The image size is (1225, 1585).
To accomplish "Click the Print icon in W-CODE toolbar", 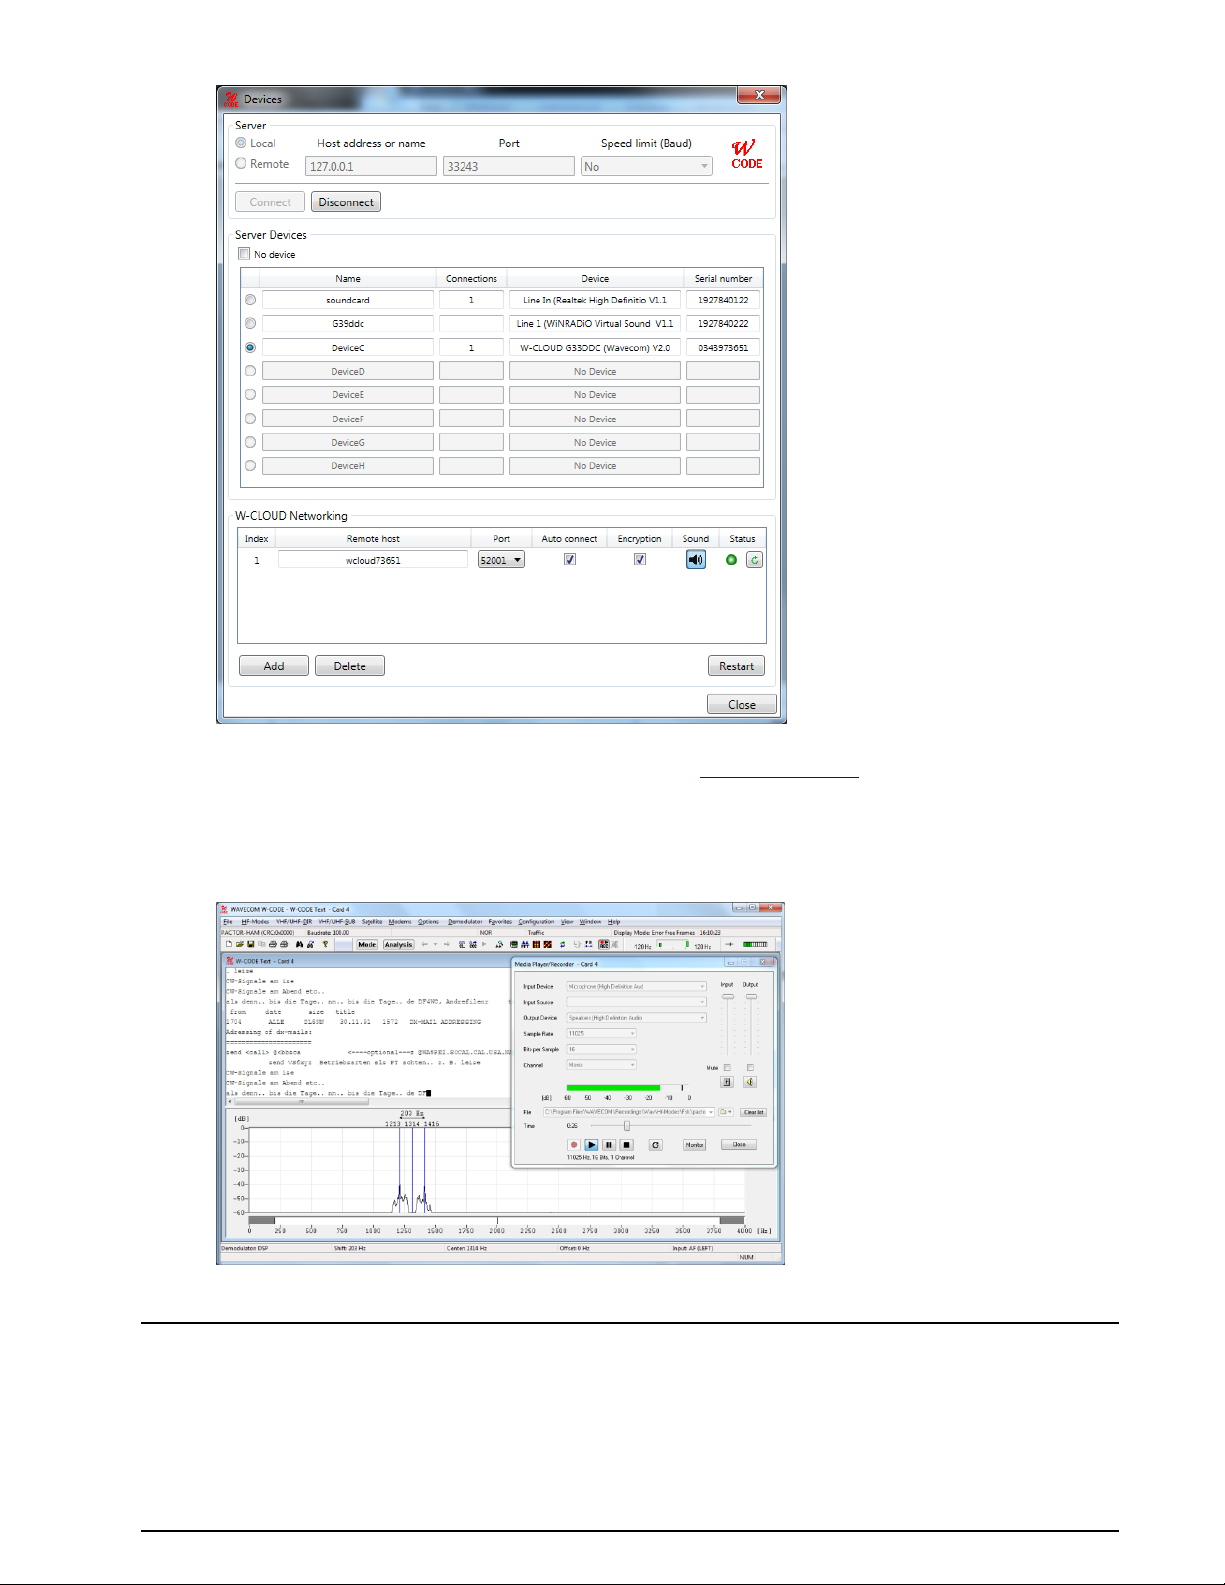I will tap(273, 944).
